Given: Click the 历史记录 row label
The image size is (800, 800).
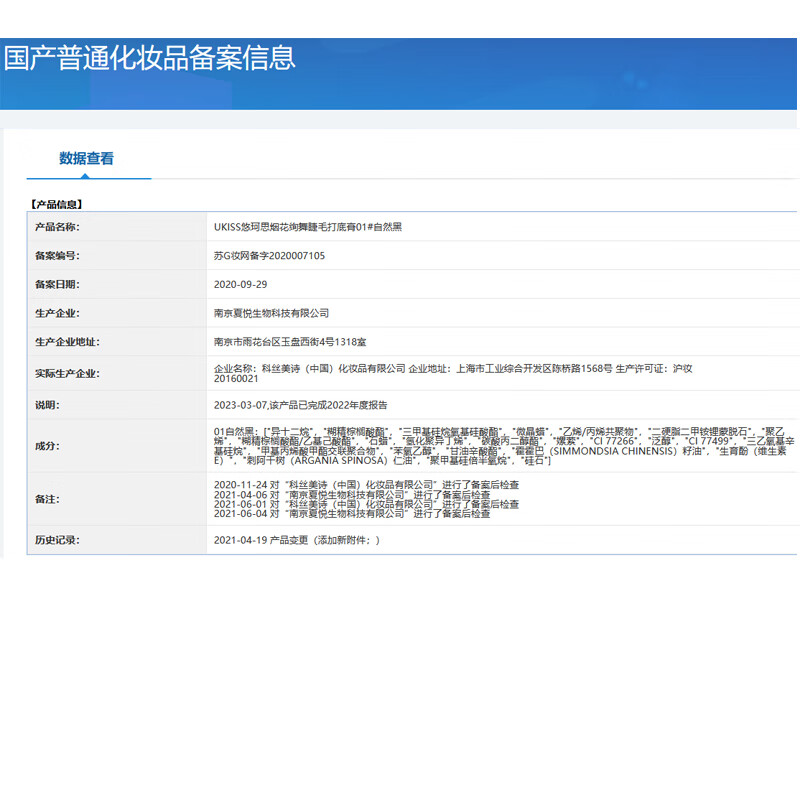Looking at the screenshot, I should [x=57, y=540].
